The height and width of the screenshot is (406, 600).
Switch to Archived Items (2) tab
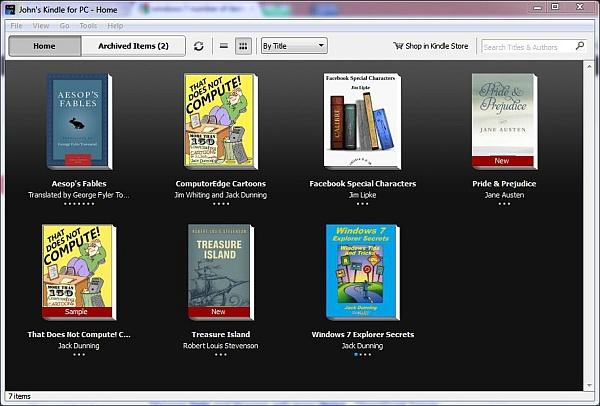point(133,46)
